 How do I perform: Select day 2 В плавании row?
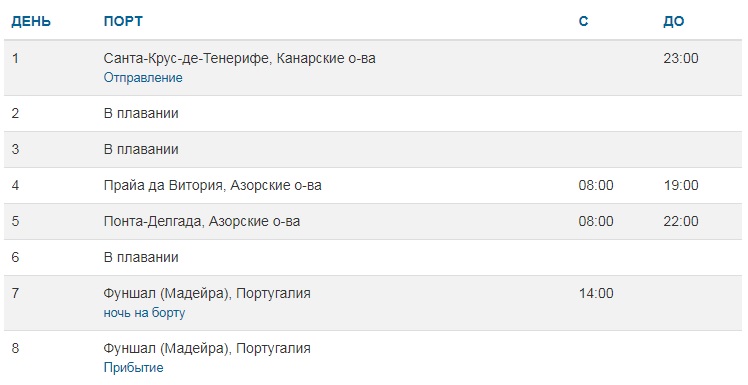373,114
